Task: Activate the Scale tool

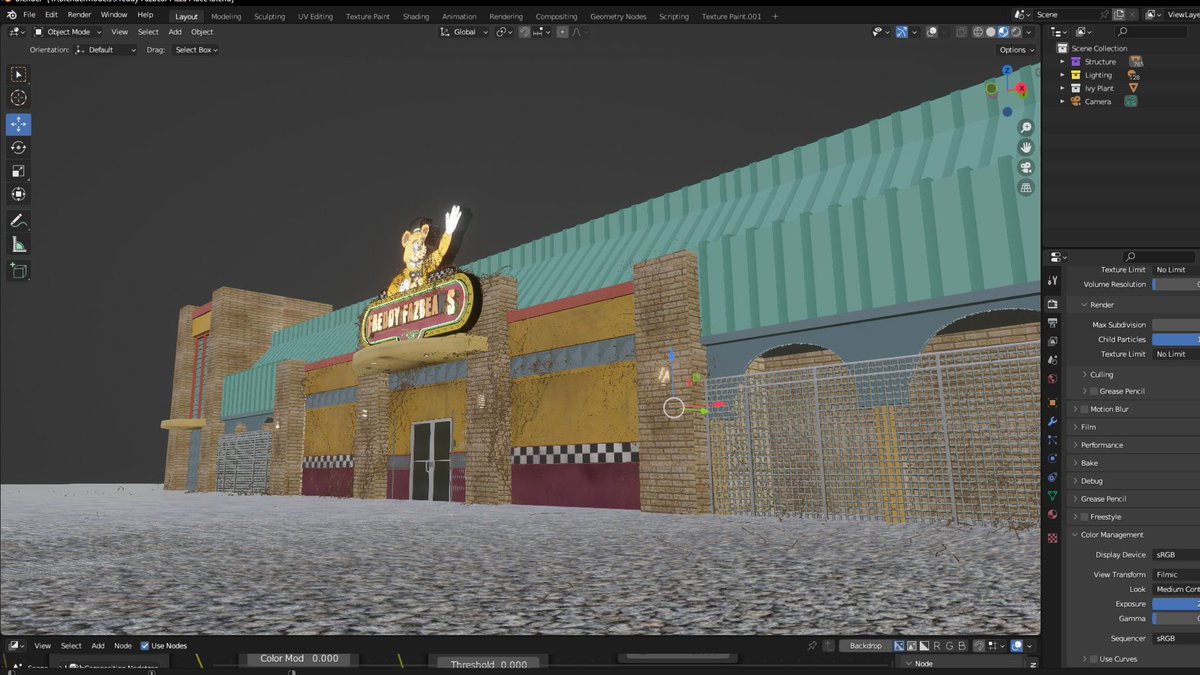Action: (x=18, y=171)
